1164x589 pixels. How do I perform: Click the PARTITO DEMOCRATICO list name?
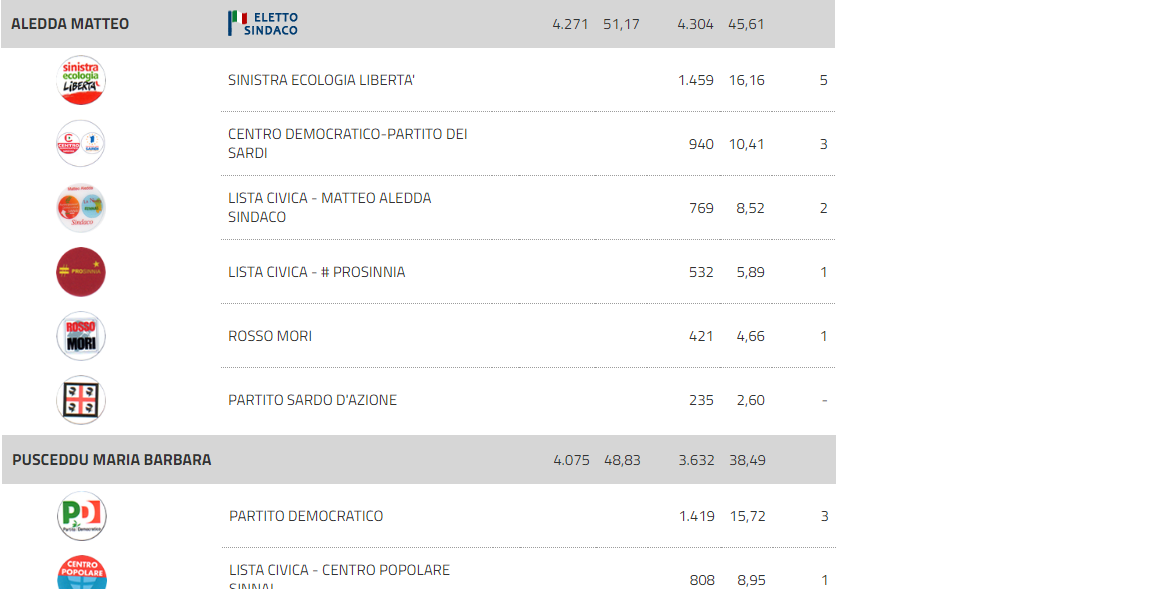[x=306, y=515]
